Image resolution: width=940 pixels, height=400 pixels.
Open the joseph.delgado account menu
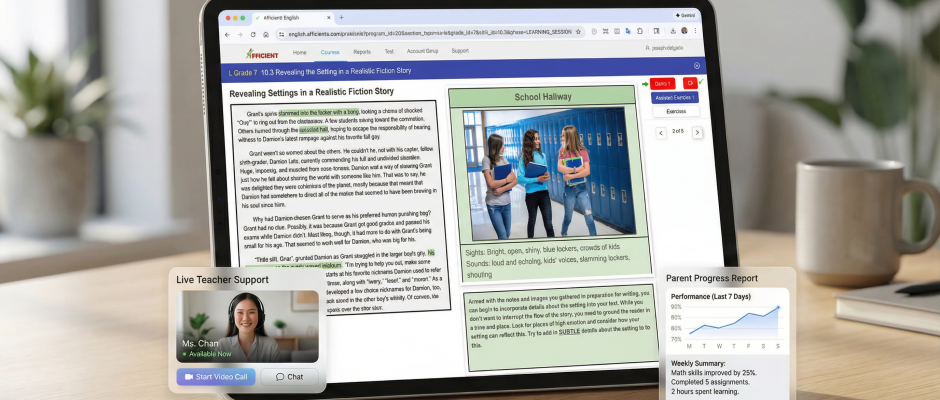[x=670, y=51]
